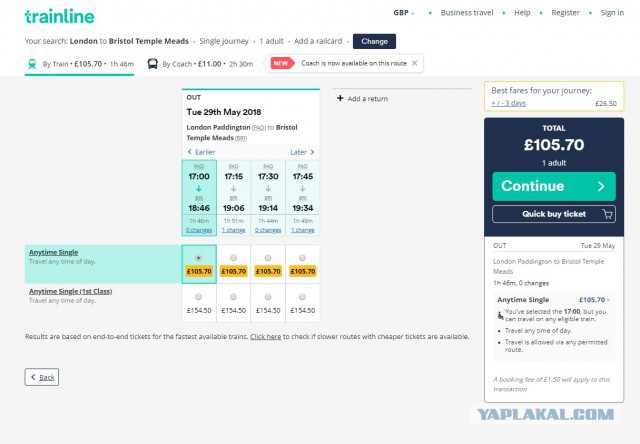Screen dimensions: 640x444
Task: Click the BRI station code link in heading
Action: click(241, 138)
